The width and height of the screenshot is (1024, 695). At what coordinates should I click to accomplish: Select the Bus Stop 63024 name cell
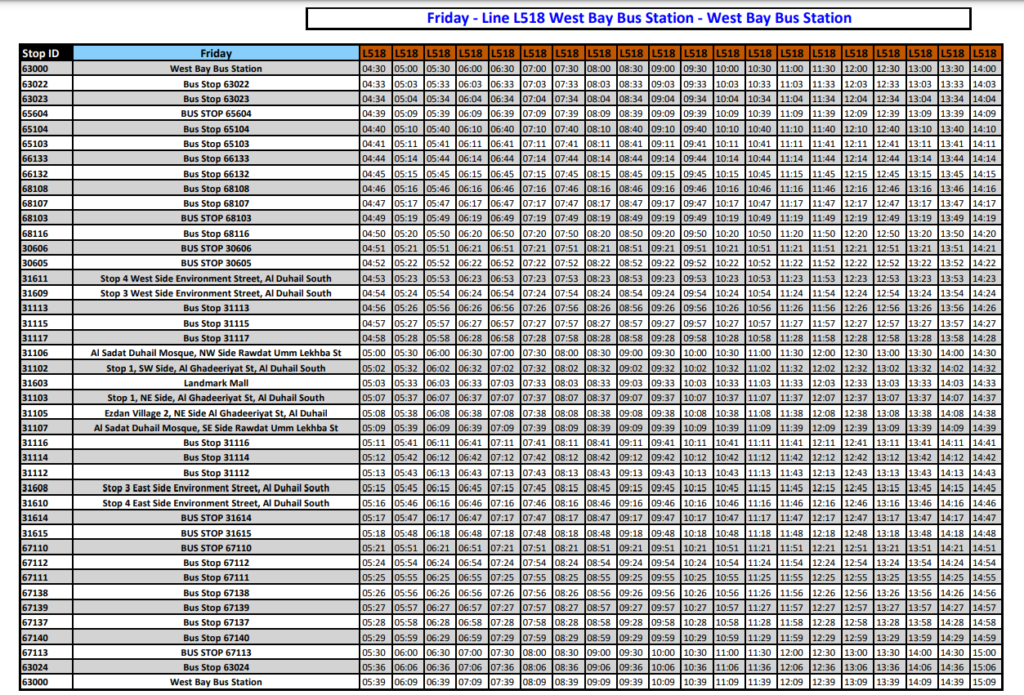coord(215,667)
